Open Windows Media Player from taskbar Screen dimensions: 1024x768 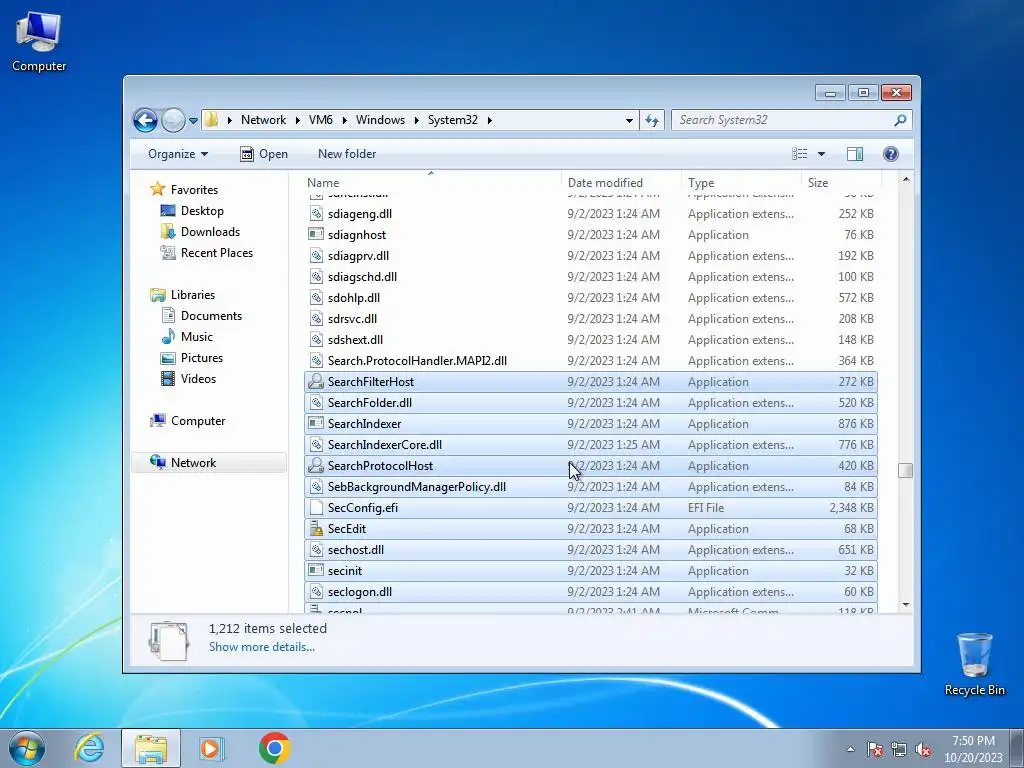click(x=211, y=748)
